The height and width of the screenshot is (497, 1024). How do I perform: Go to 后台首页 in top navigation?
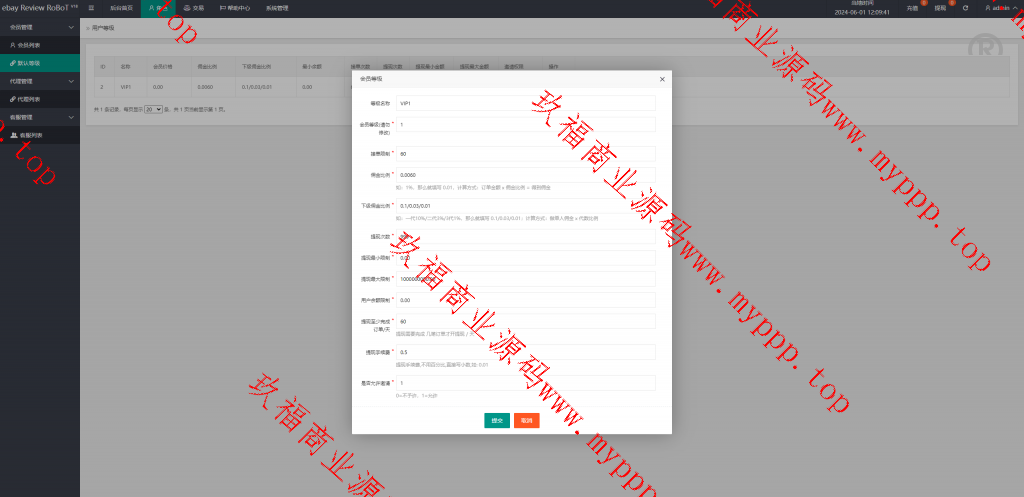[121, 7]
